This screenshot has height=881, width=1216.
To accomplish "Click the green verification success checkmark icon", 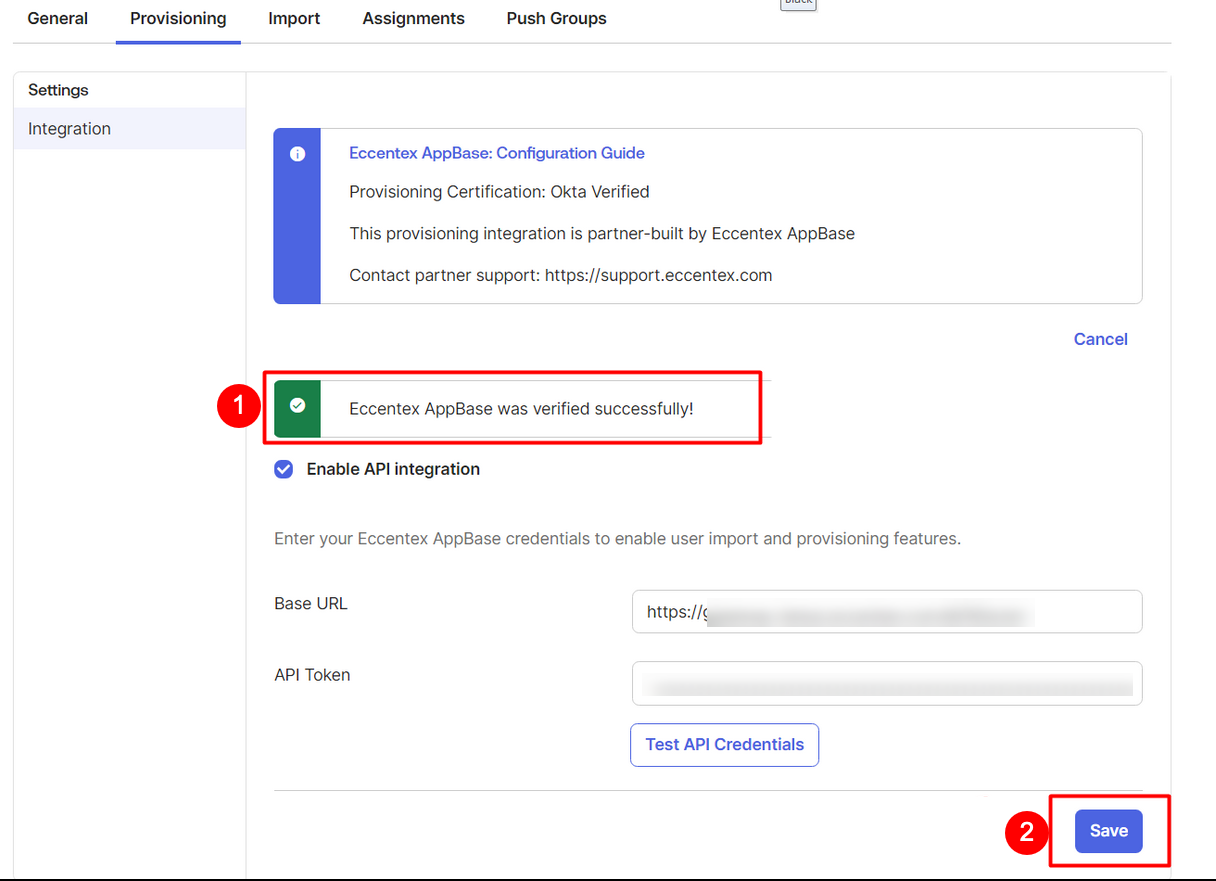I will coord(297,405).
